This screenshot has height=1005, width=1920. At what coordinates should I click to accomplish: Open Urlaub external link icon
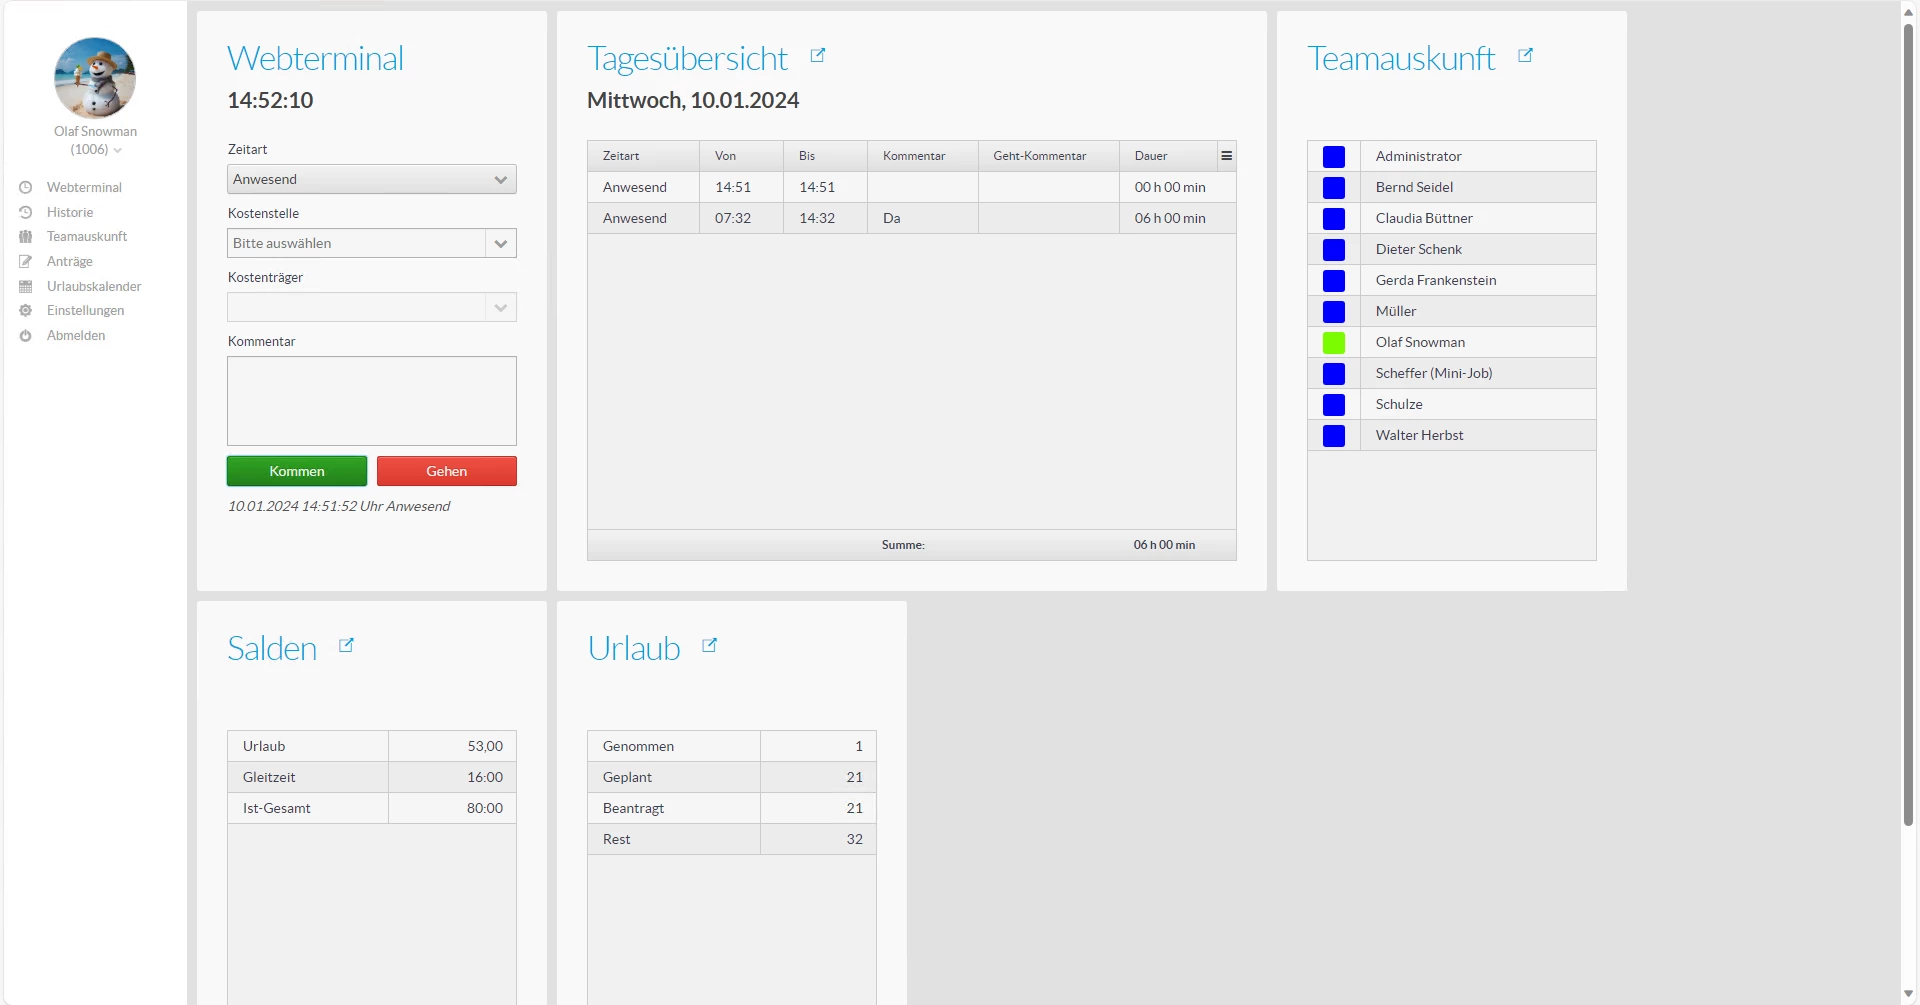pos(709,646)
